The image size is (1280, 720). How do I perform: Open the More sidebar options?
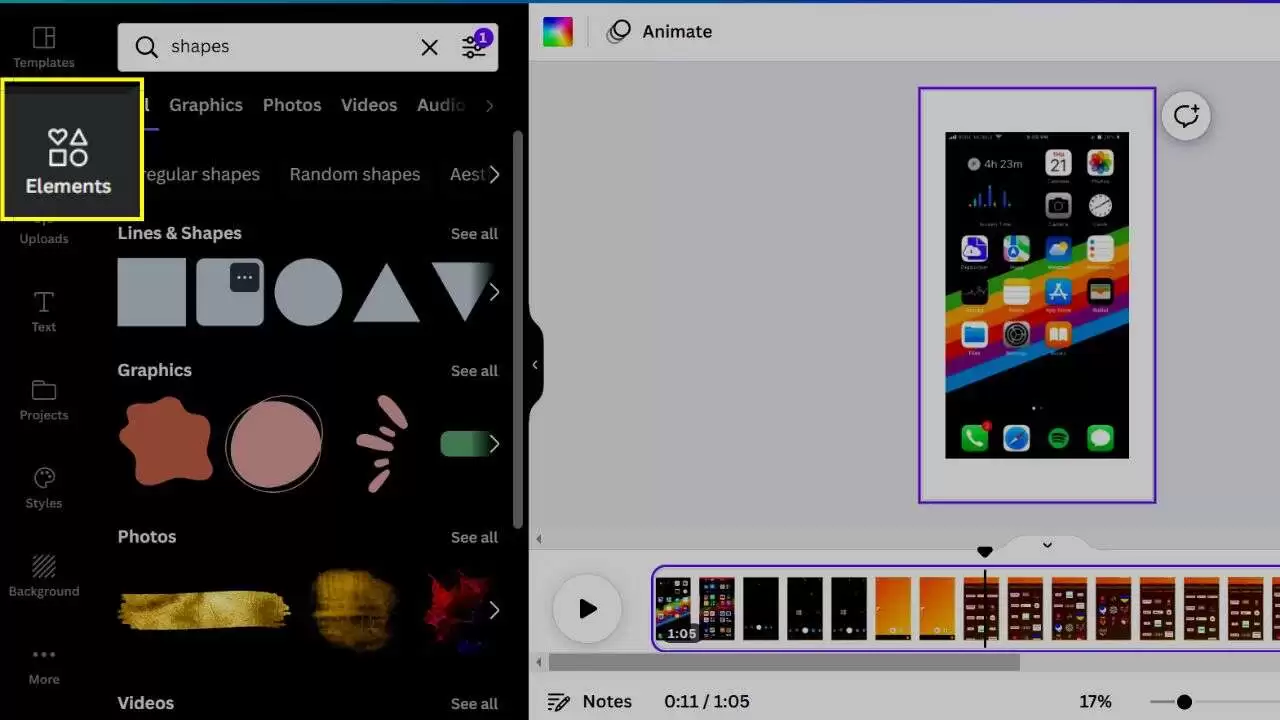[44, 665]
